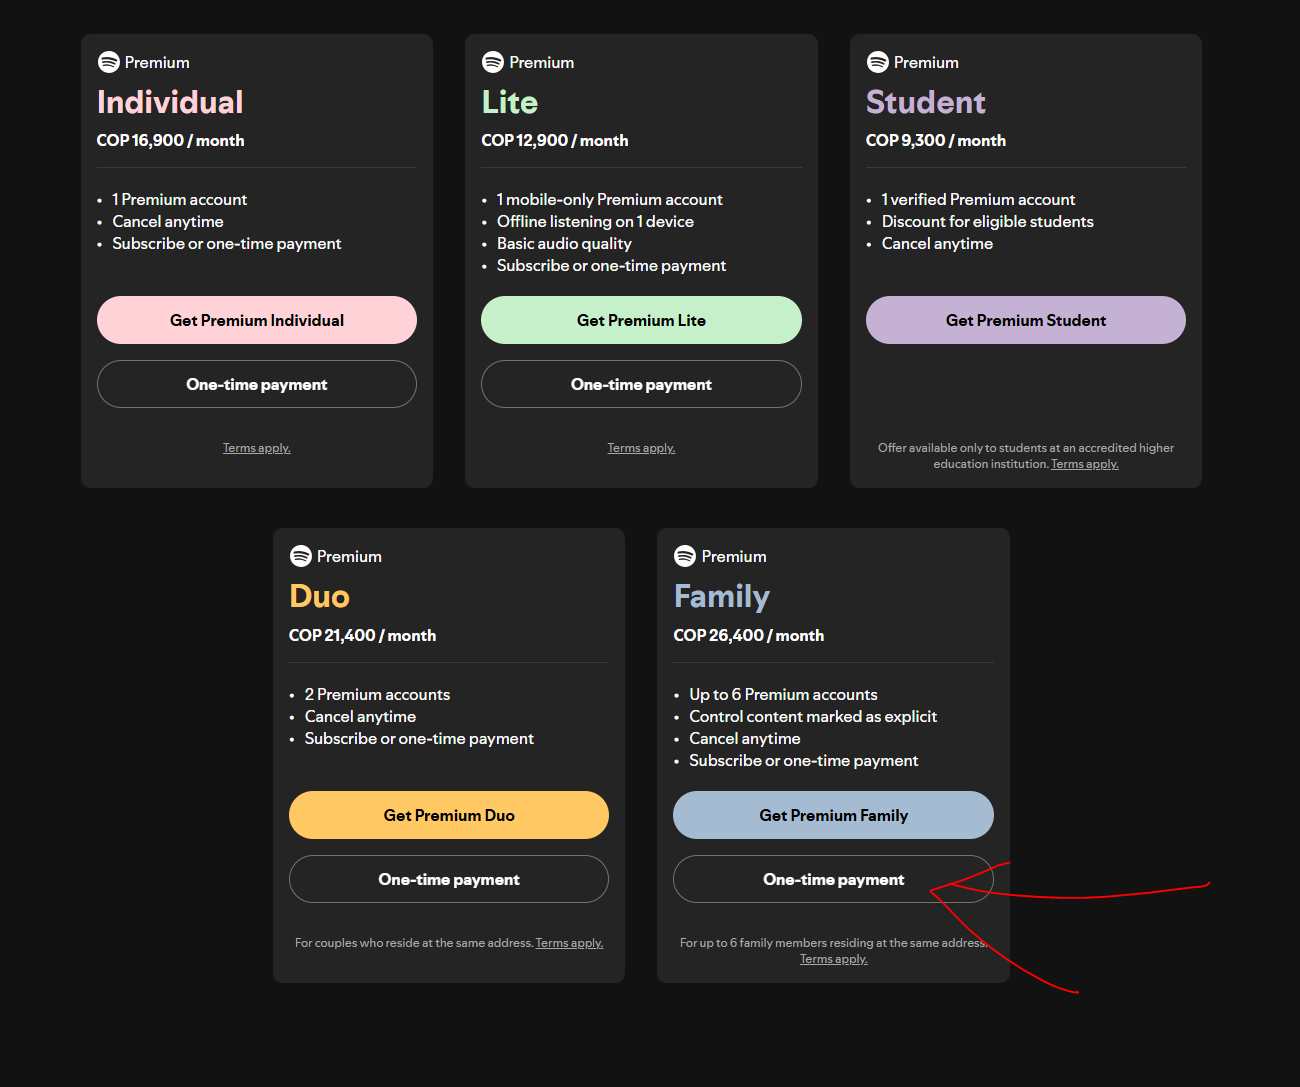Click '1 verified Premium account' bullet

point(978,200)
